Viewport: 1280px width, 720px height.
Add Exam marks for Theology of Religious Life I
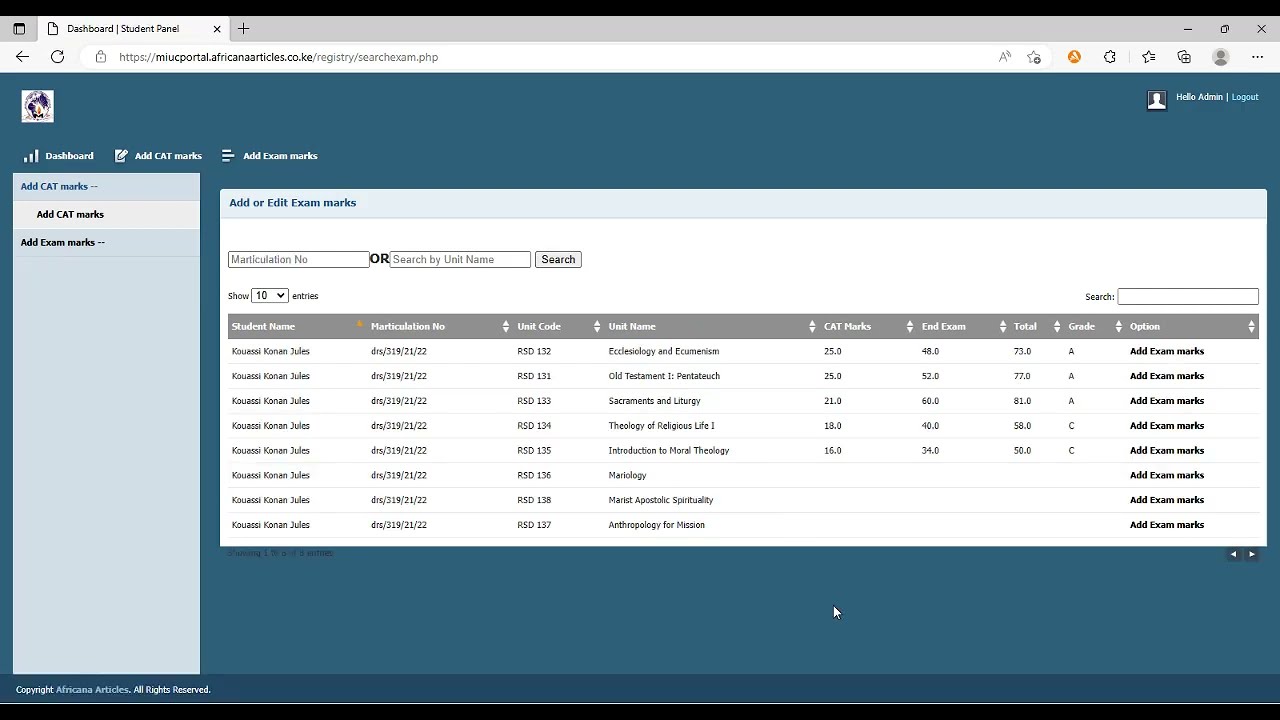[1167, 426]
